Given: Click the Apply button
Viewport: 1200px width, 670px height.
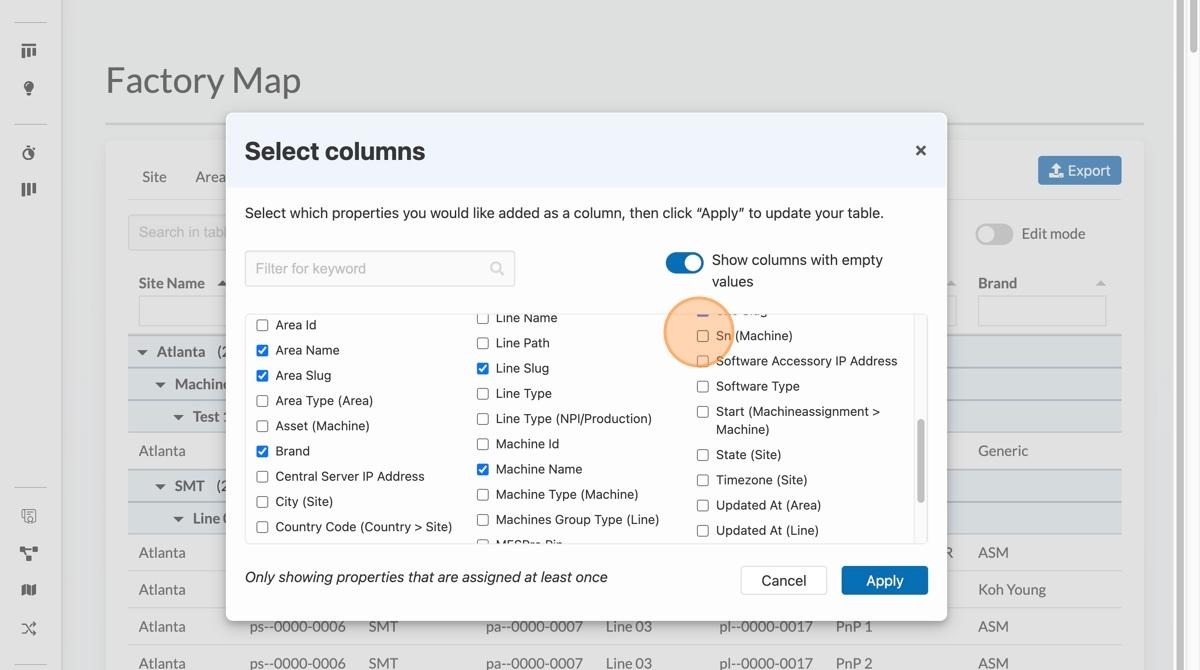Looking at the screenshot, I should [x=884, y=580].
